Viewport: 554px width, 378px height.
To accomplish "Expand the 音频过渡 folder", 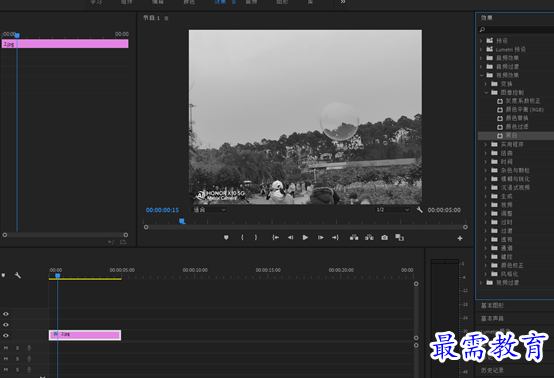I will click(481, 67).
